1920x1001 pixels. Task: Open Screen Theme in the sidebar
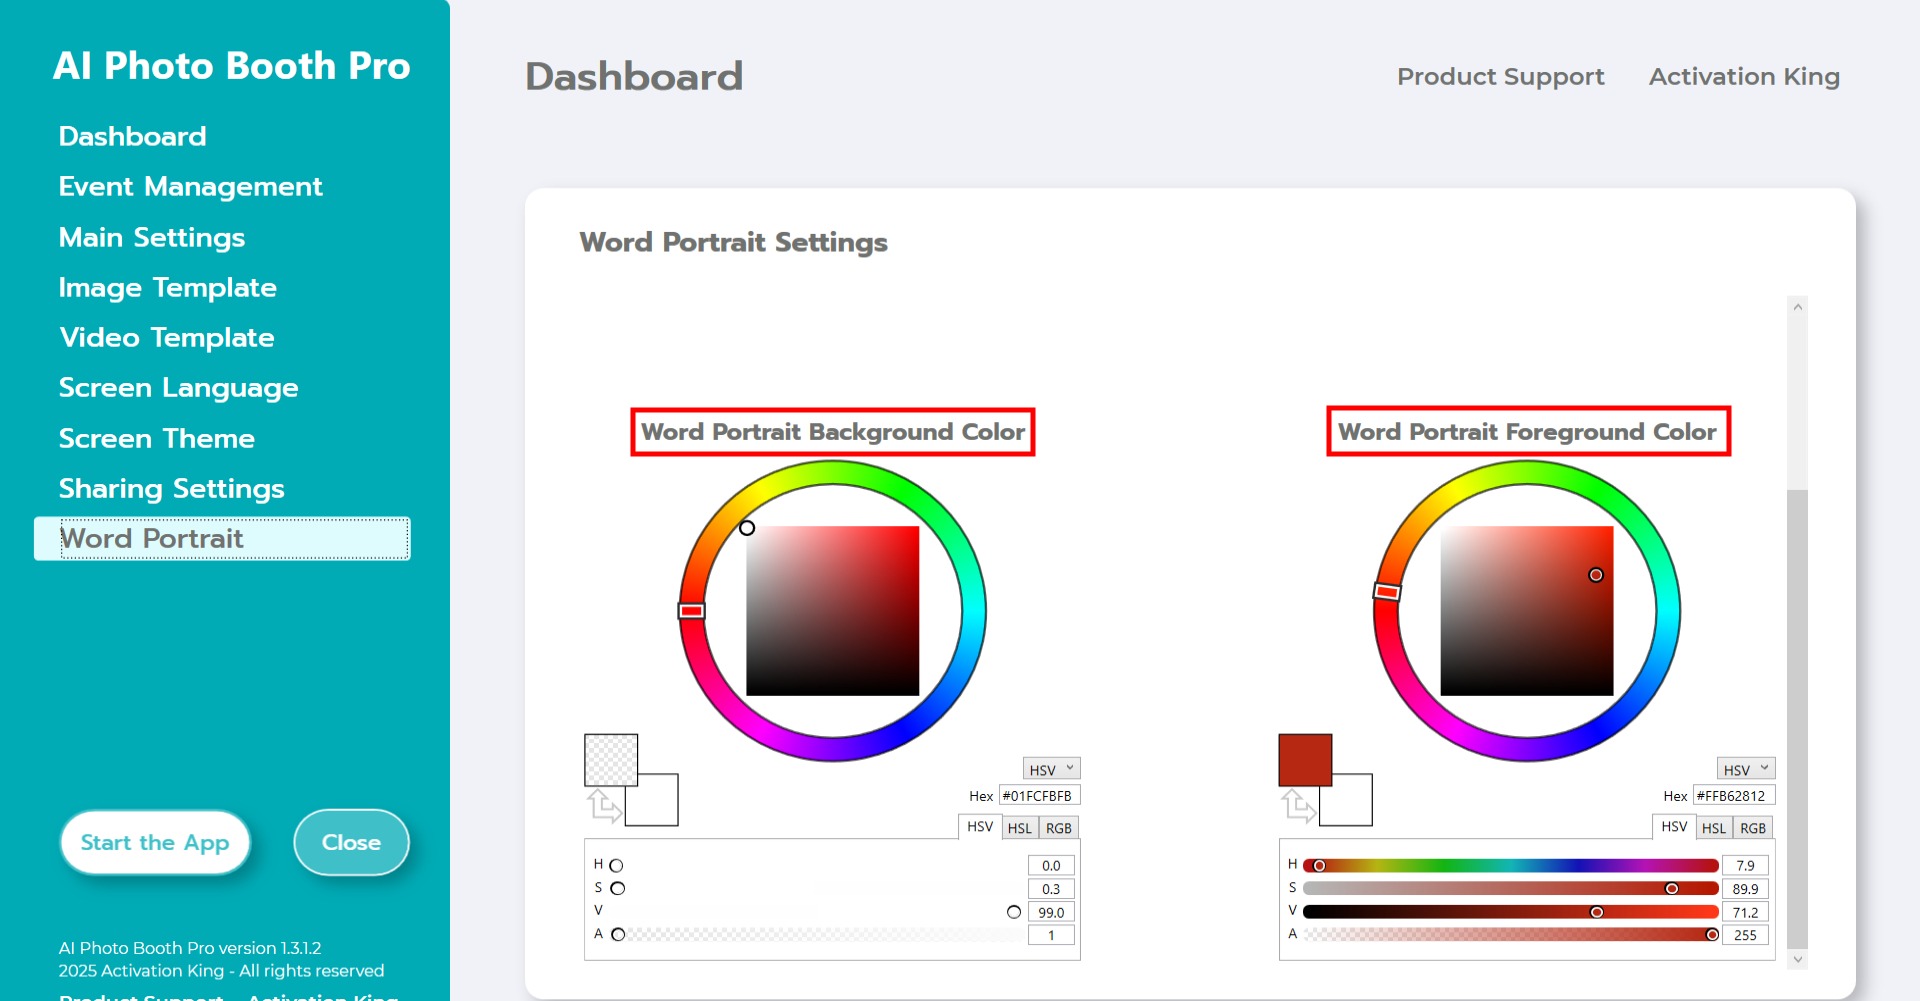pos(157,438)
